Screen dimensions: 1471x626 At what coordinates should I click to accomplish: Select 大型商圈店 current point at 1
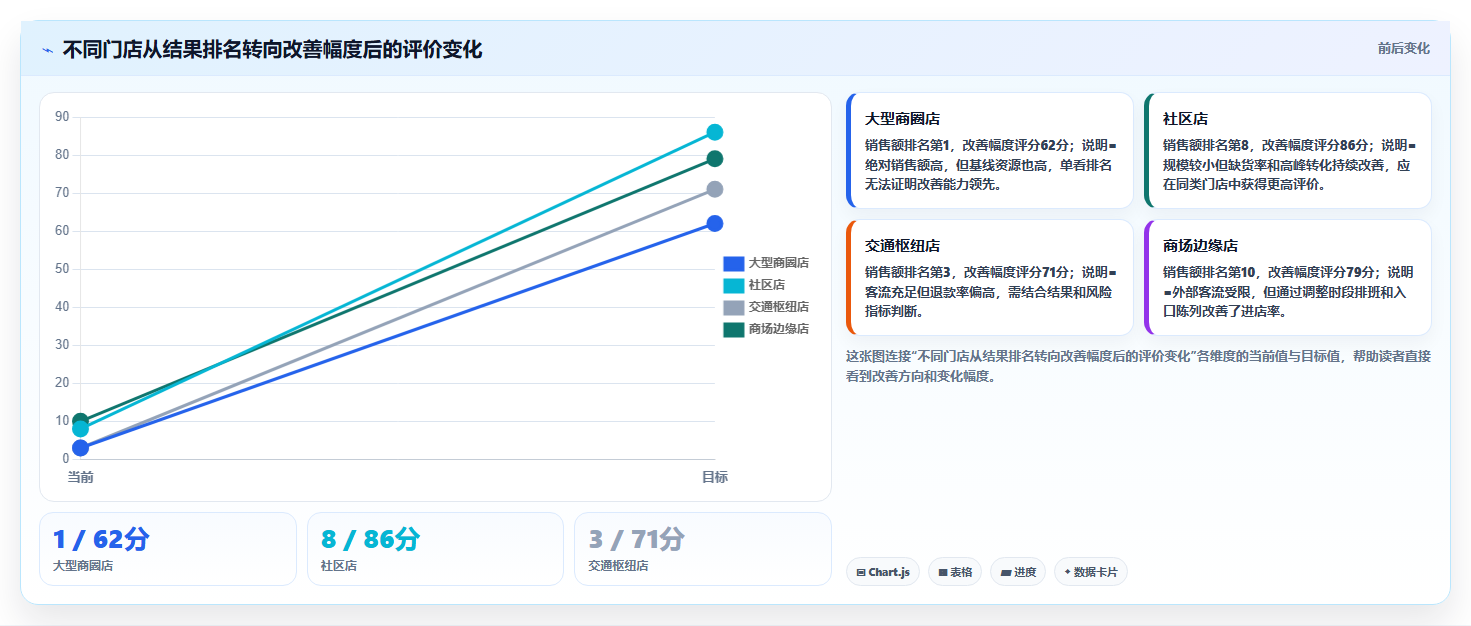point(81,448)
